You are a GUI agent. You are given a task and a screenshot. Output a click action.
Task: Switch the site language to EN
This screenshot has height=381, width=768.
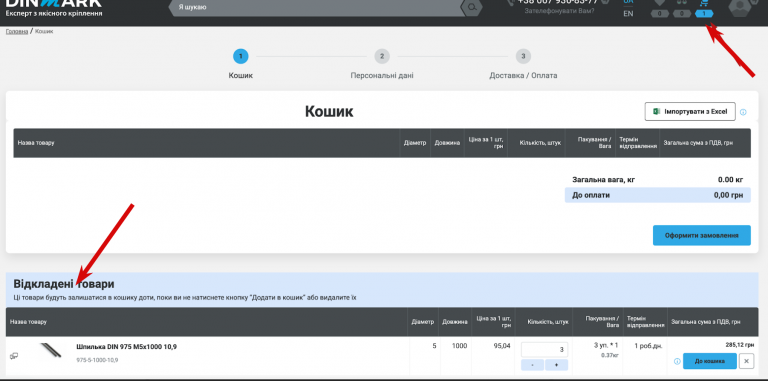point(628,14)
